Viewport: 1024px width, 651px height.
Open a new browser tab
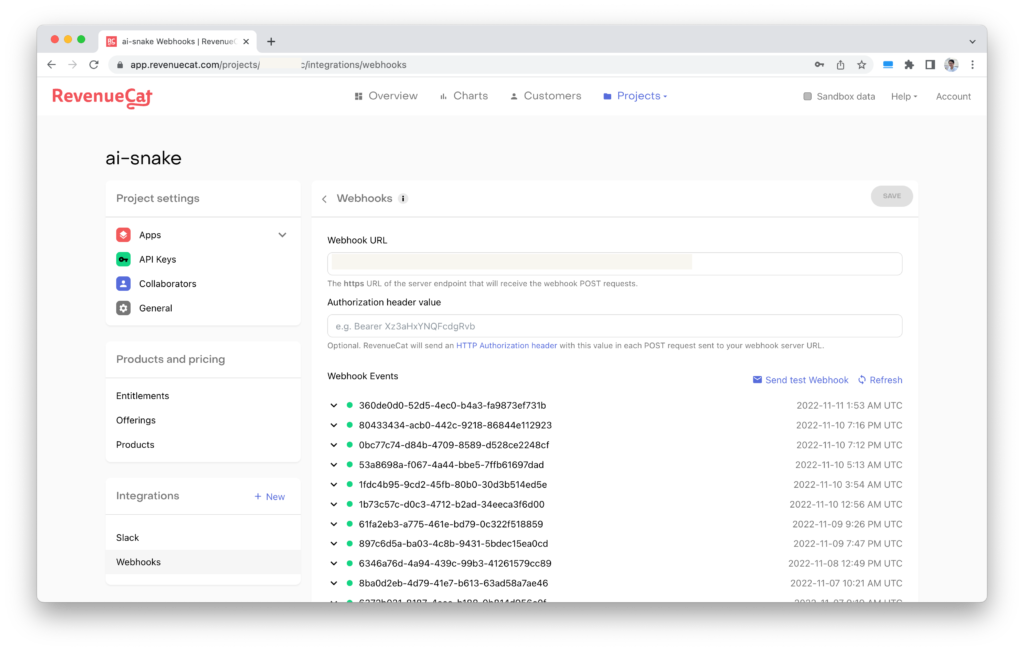coord(271,42)
